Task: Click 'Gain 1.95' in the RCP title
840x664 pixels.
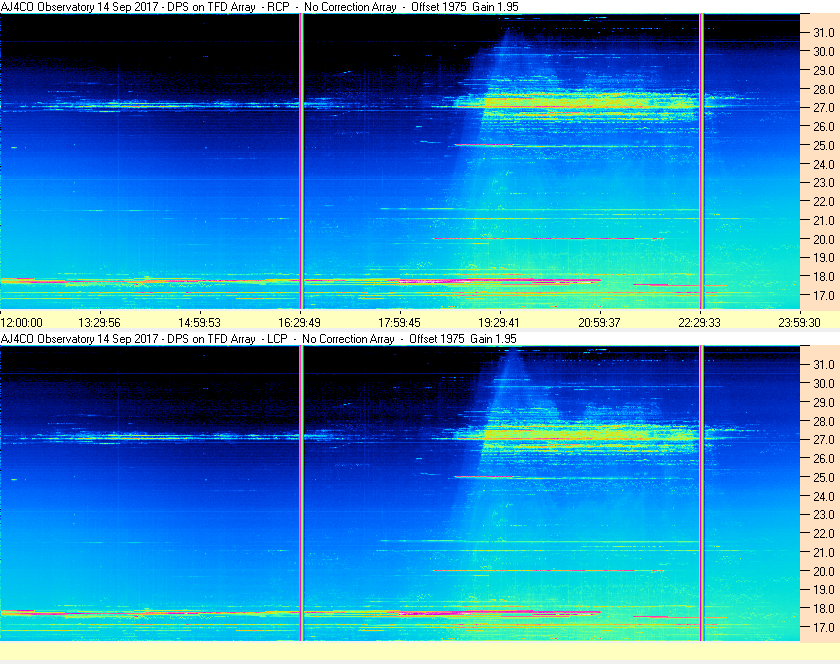Action: pos(495,7)
